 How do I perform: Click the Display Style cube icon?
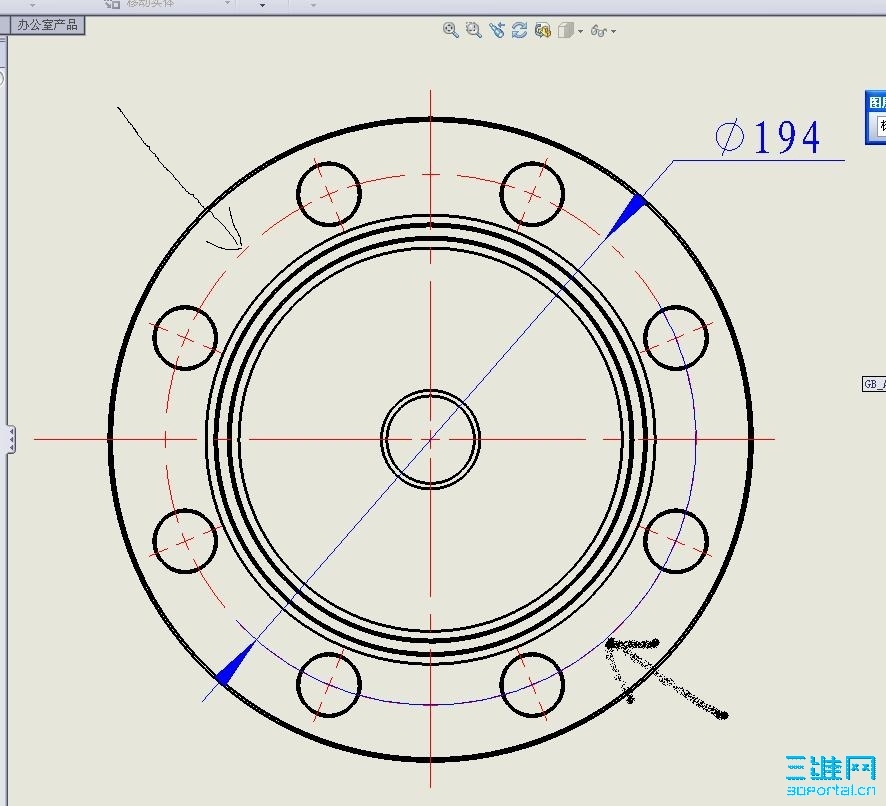pos(566,30)
